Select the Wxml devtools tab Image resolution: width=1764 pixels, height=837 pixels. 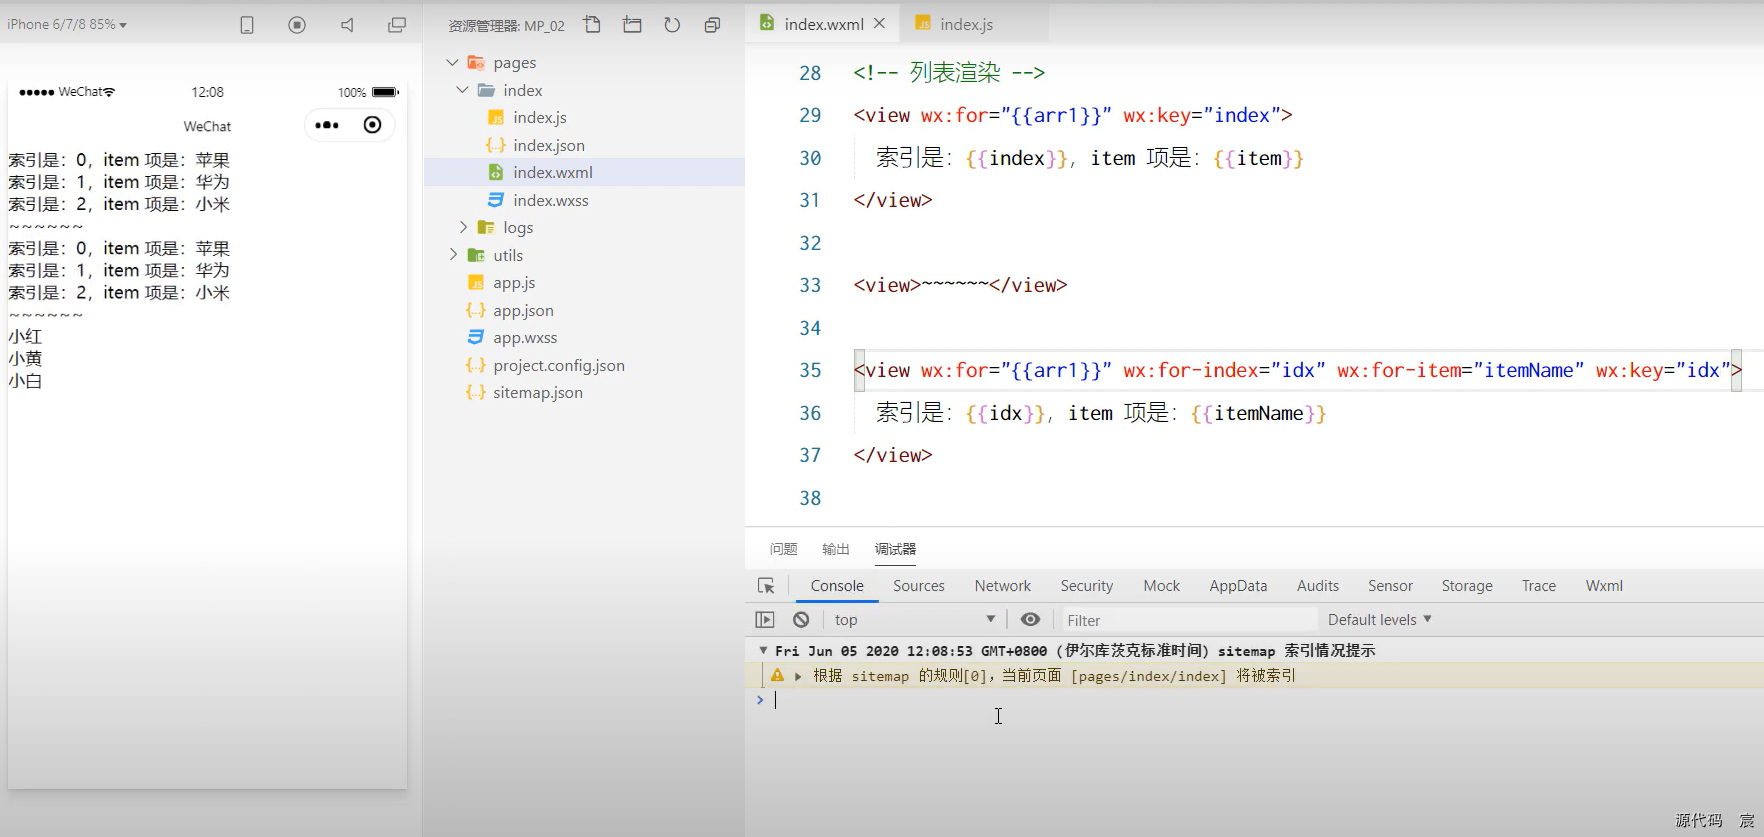point(1604,586)
